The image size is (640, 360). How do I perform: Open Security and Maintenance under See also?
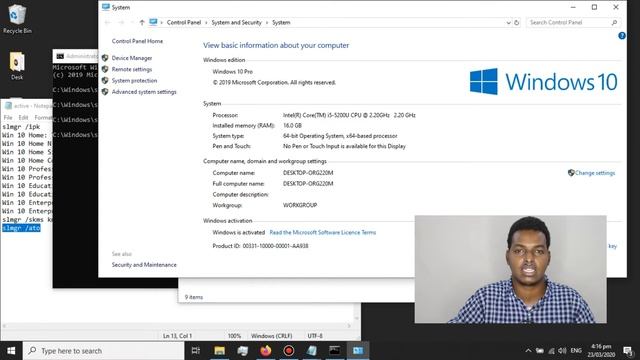[144, 265]
